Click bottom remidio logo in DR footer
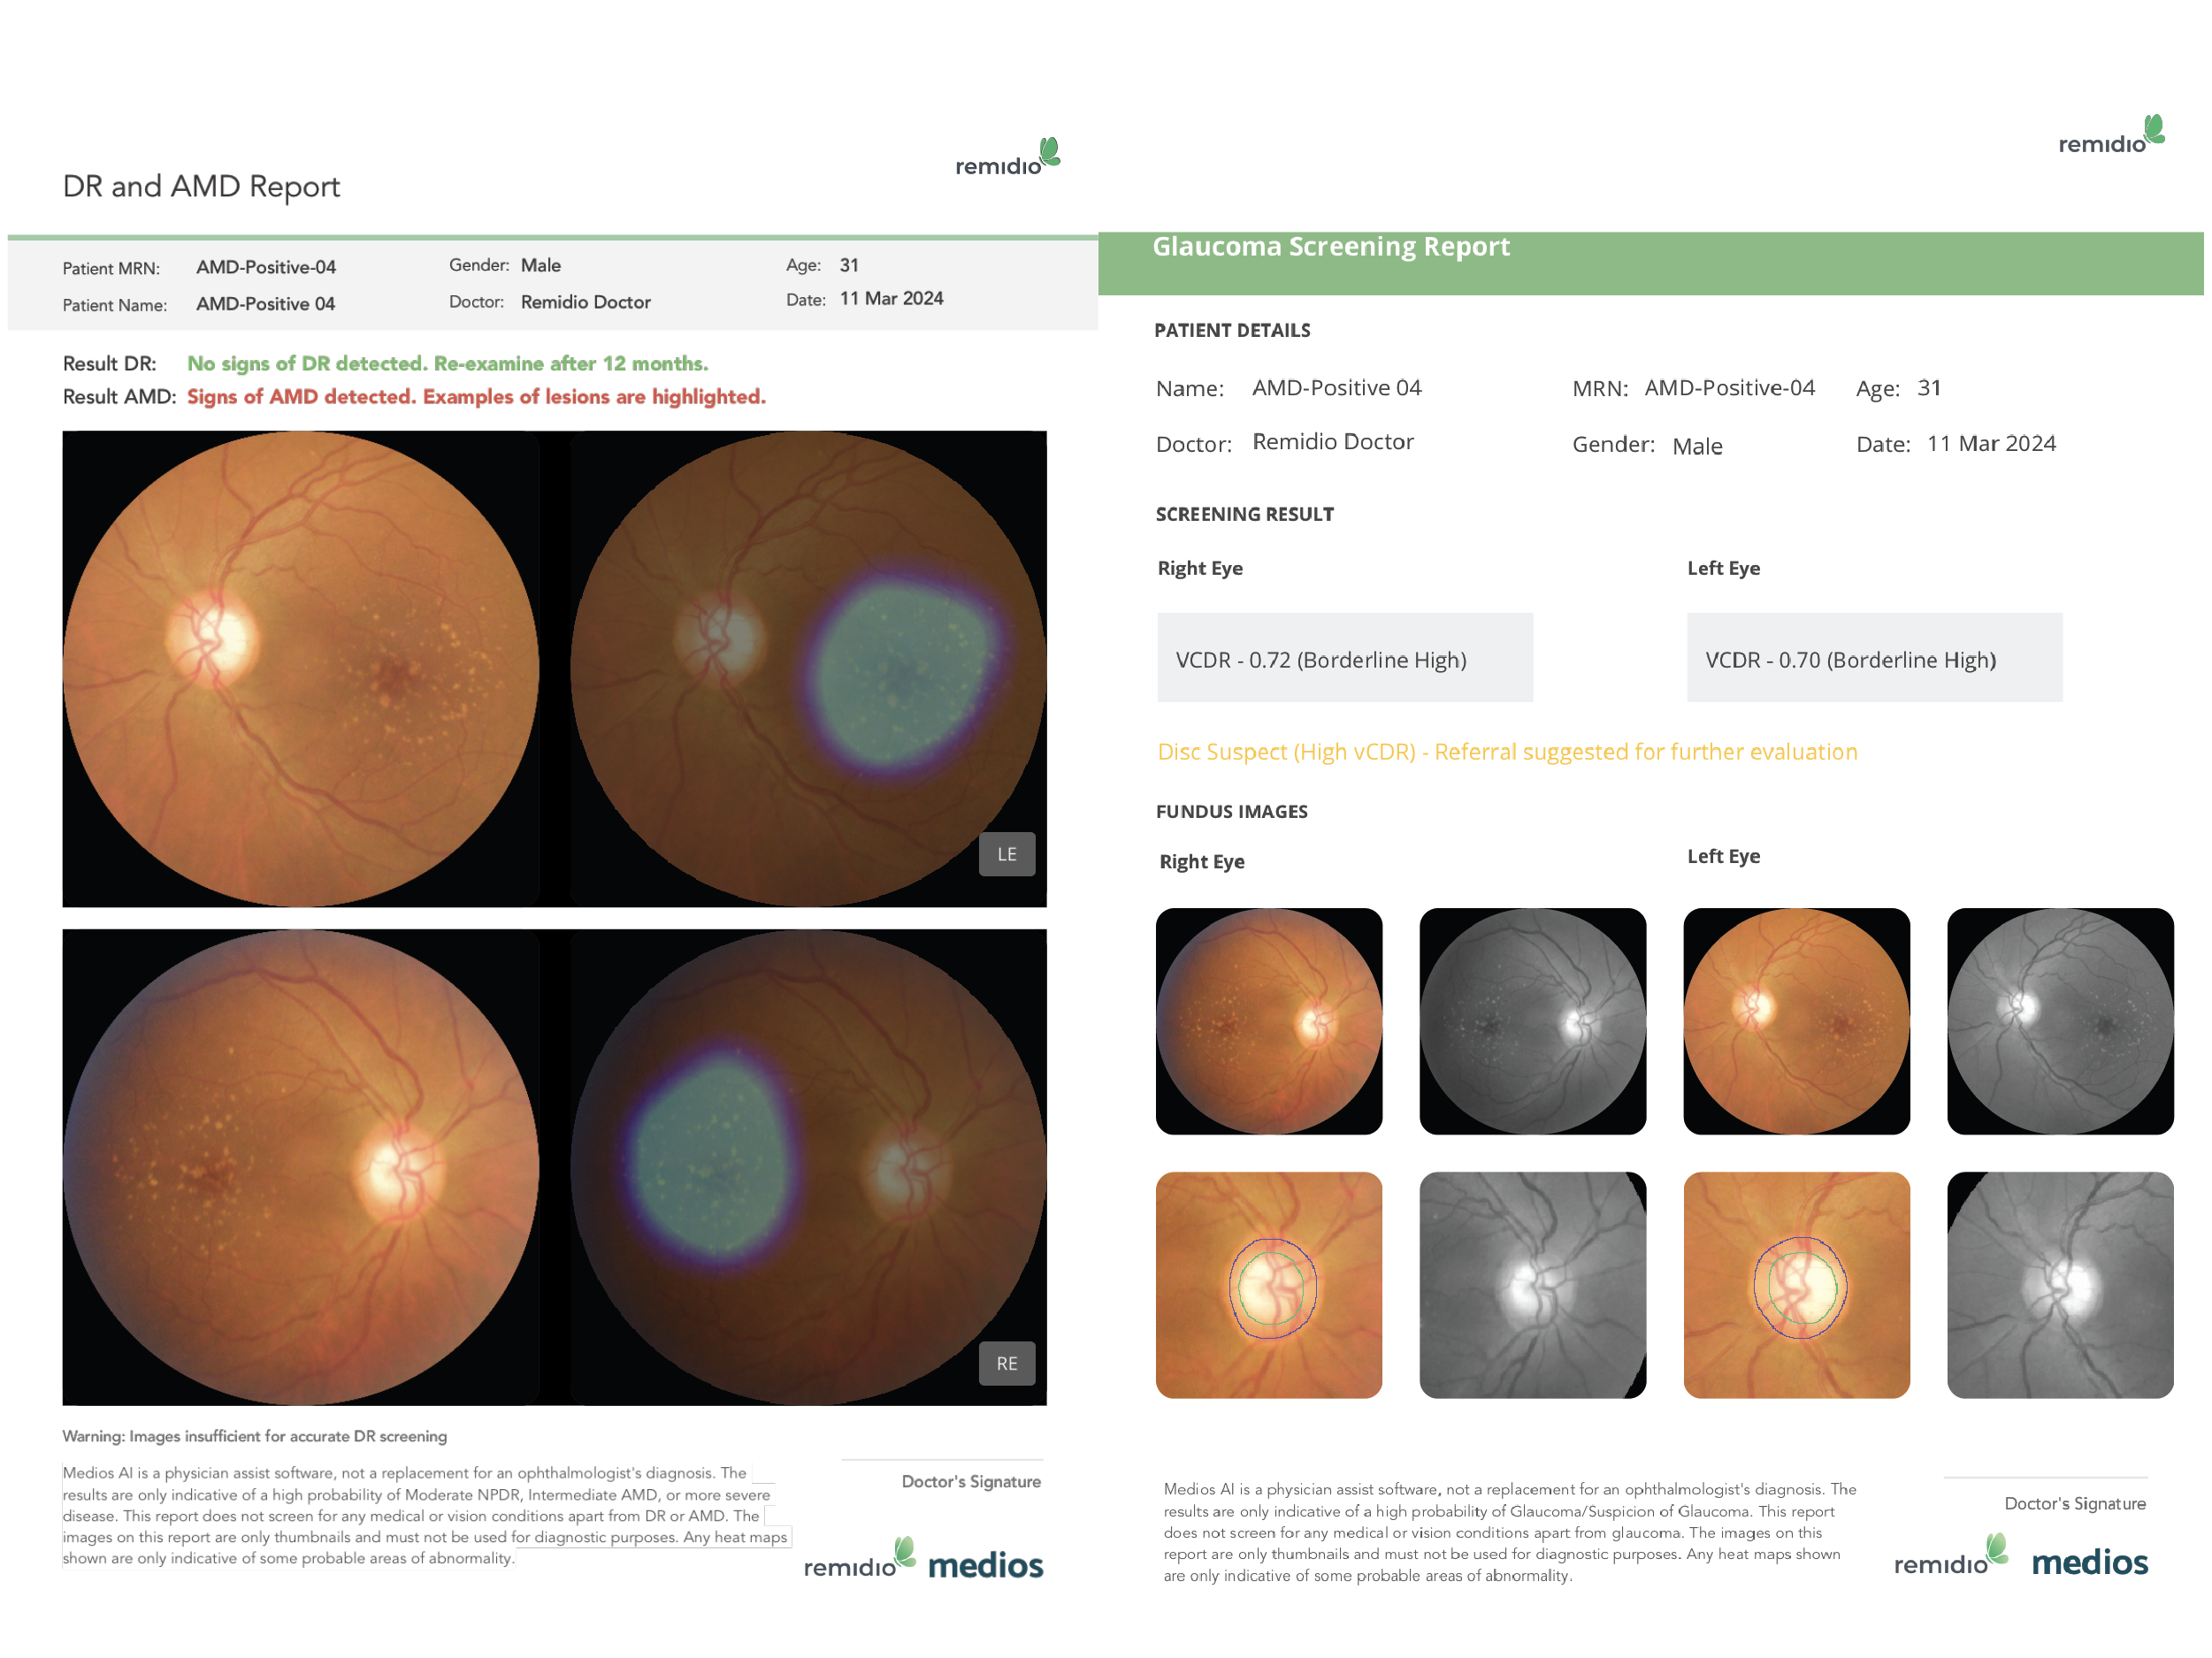Viewport: 2212px width, 1658px height. click(858, 1560)
